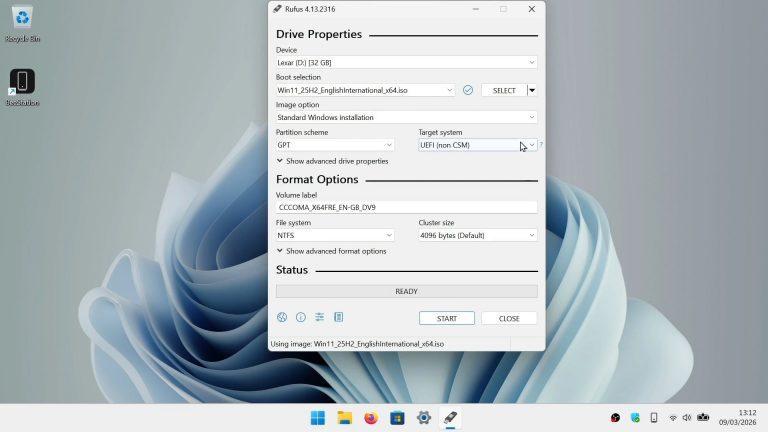Screen dimensions: 768x432
Task: Click the ISO checksum checkmark icon
Action: 468,90
